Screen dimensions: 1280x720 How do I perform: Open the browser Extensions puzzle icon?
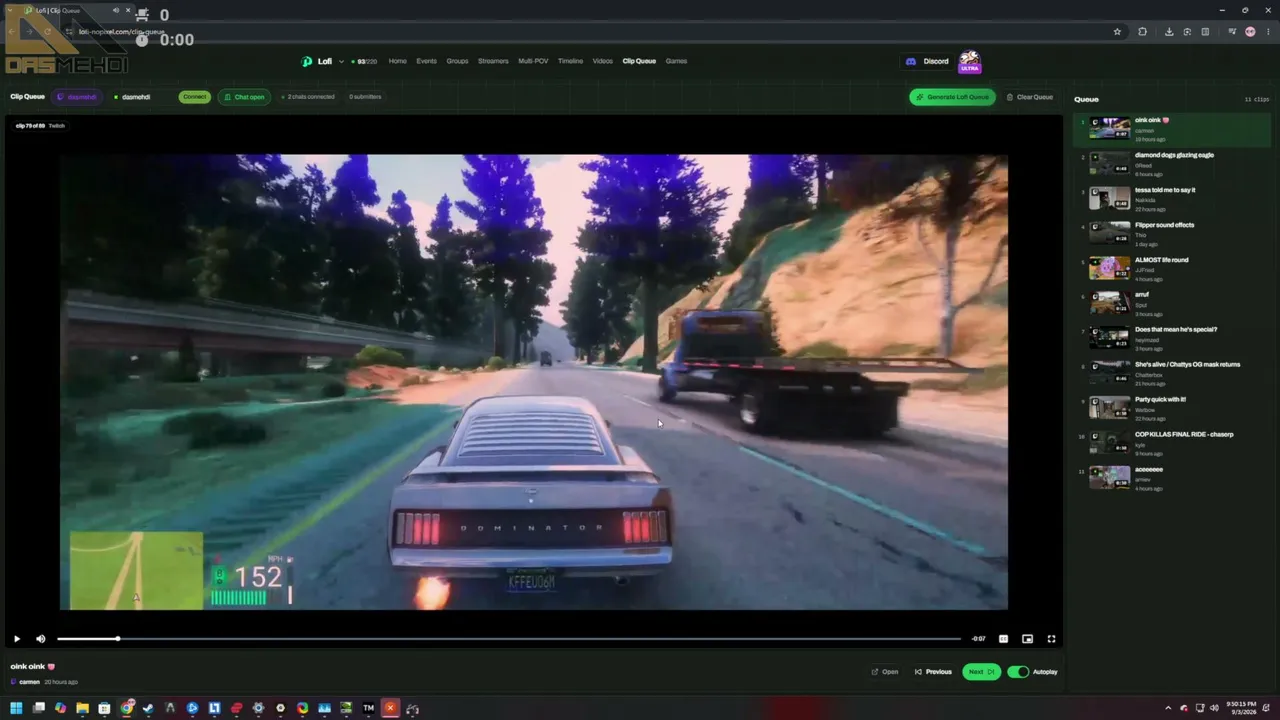click(x=1143, y=32)
